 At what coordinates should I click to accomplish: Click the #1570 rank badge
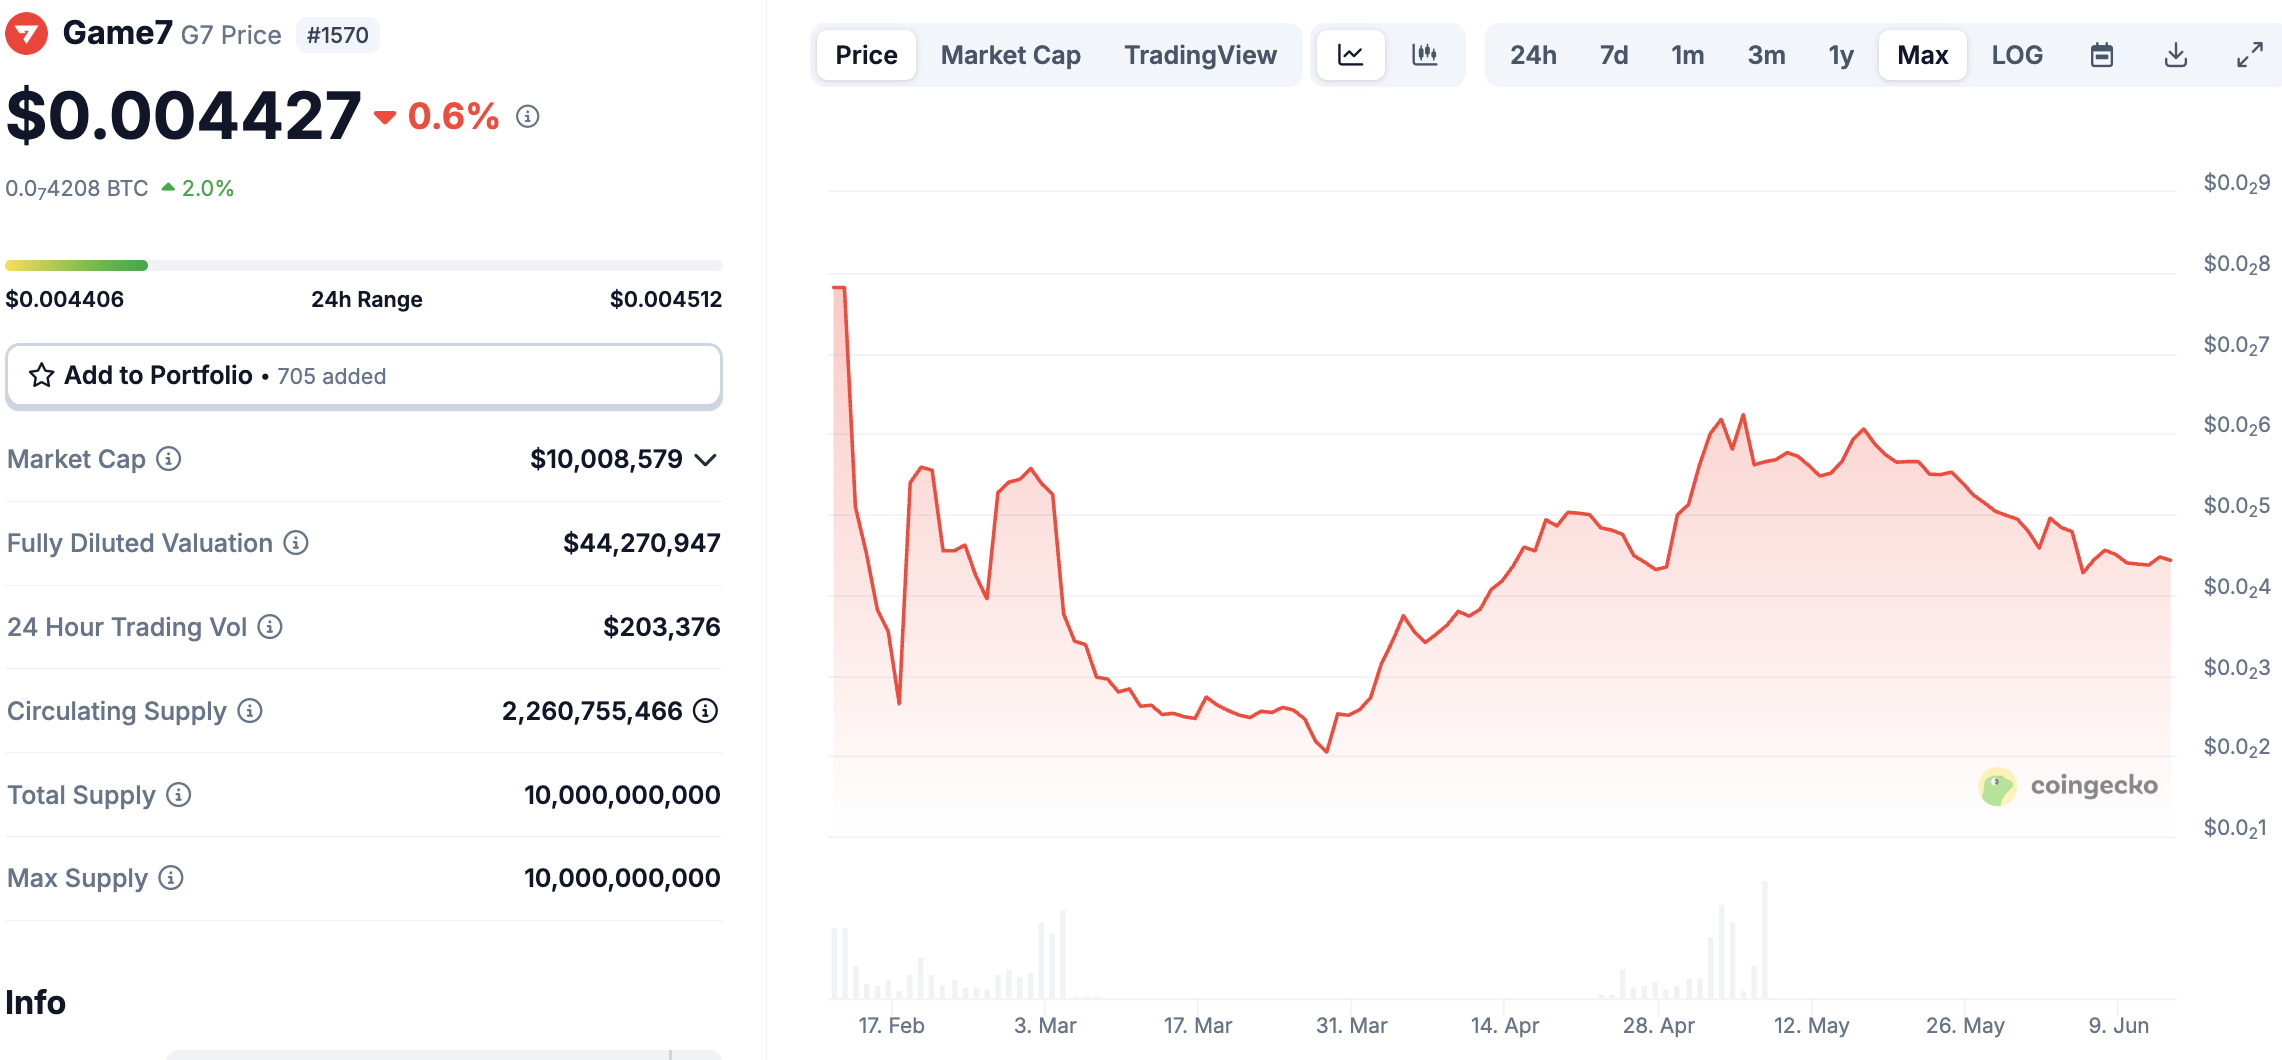point(337,35)
